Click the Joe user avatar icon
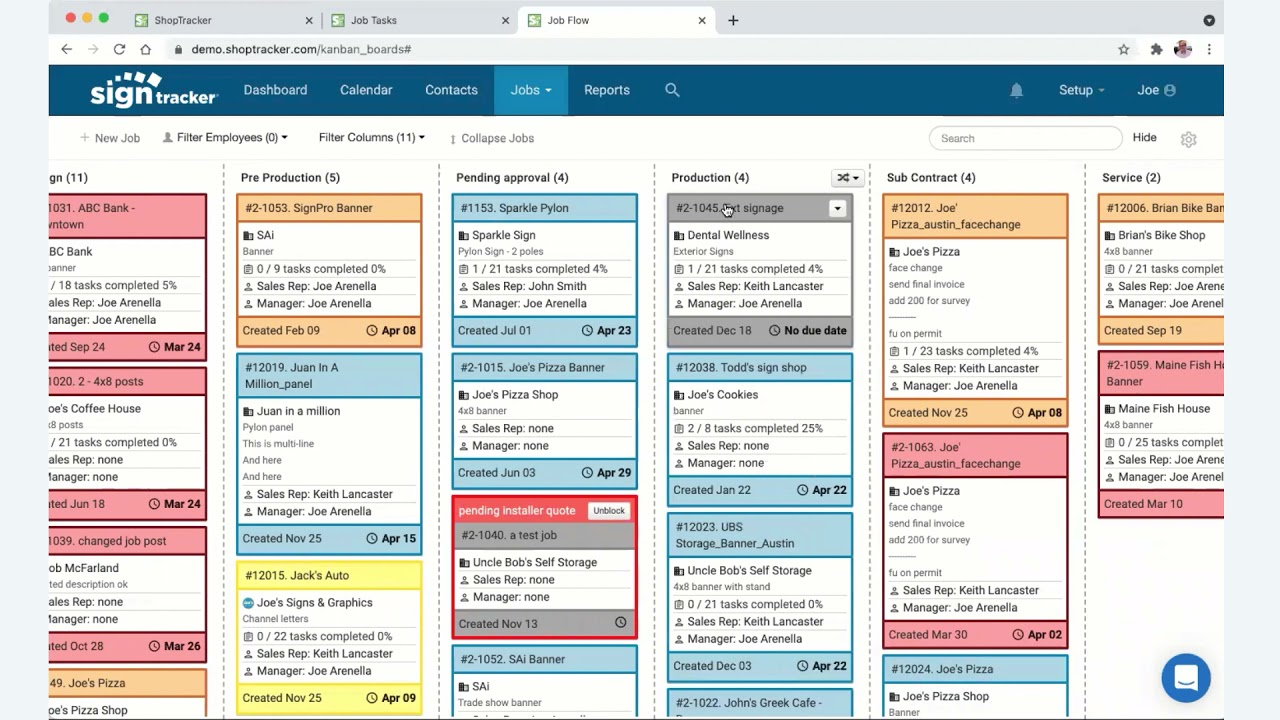This screenshot has width=1280, height=720. (1170, 90)
